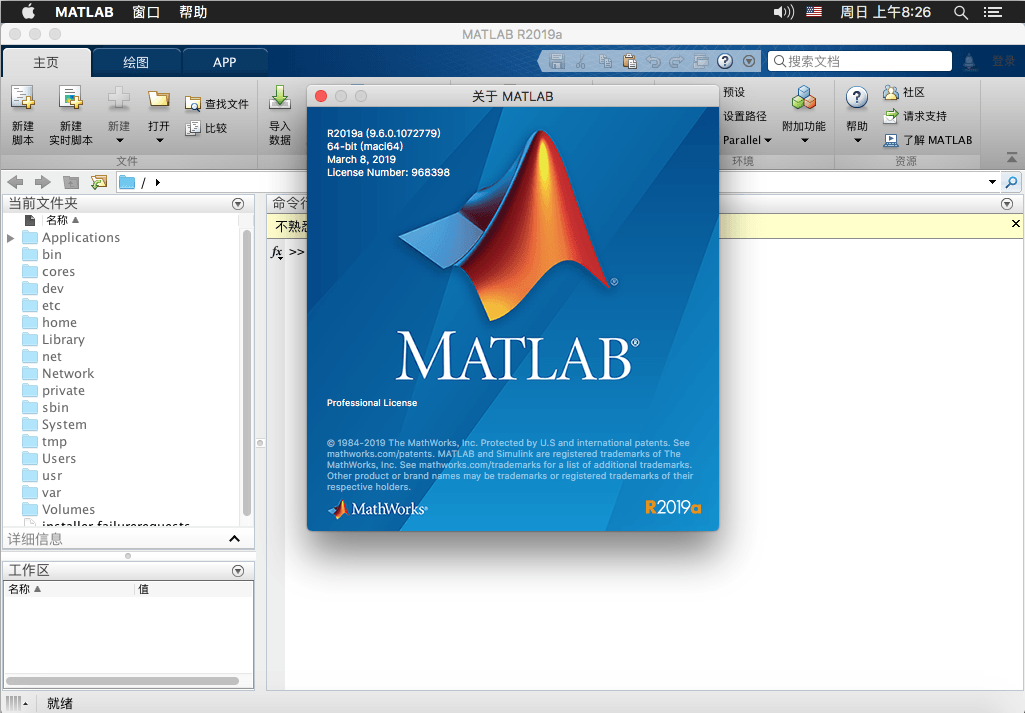This screenshot has height=713, width=1025.
Task: Click the Search Documentation (搜索文档) field
Action: tap(860, 61)
